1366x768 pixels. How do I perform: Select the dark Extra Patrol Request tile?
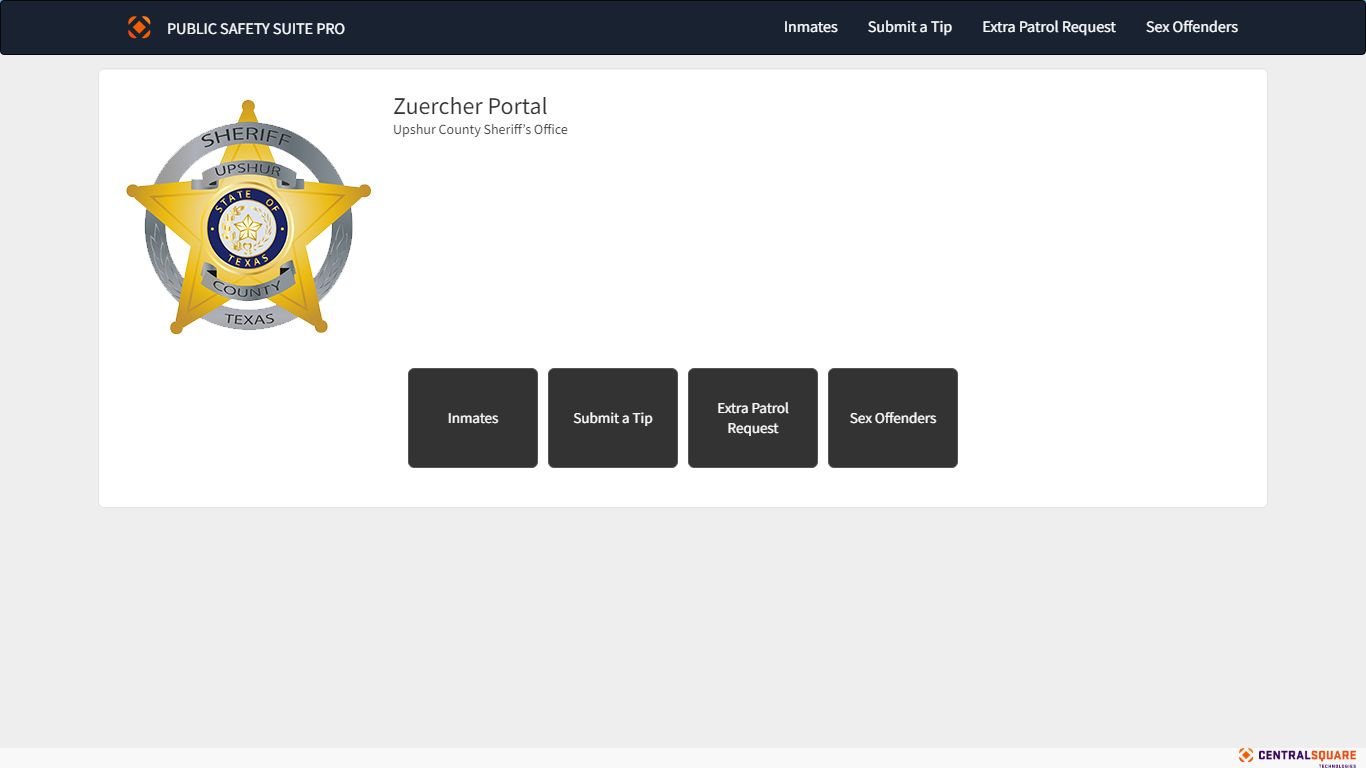coord(753,418)
